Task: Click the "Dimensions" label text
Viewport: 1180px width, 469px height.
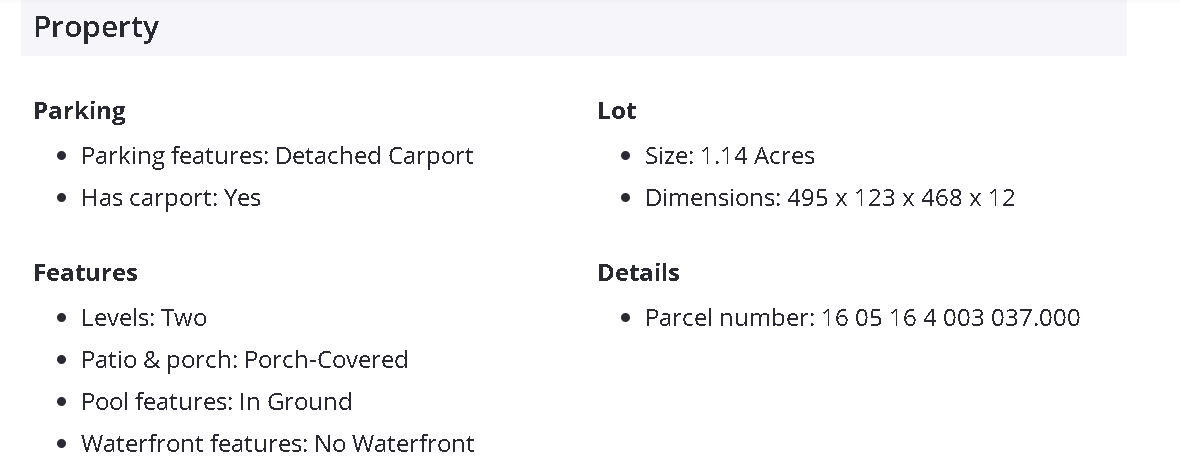Action: pyautogui.click(x=711, y=198)
